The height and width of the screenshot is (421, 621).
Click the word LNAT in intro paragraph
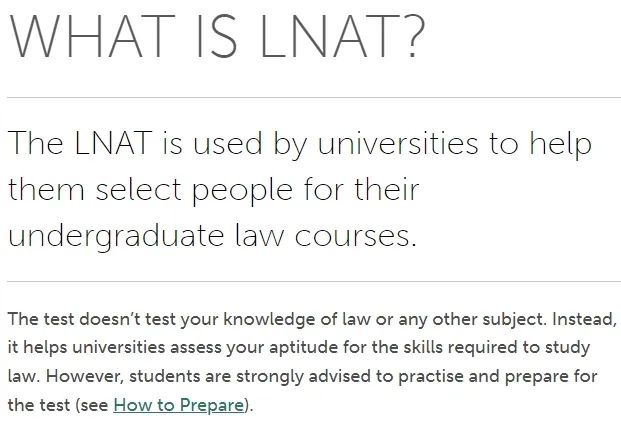(114, 143)
